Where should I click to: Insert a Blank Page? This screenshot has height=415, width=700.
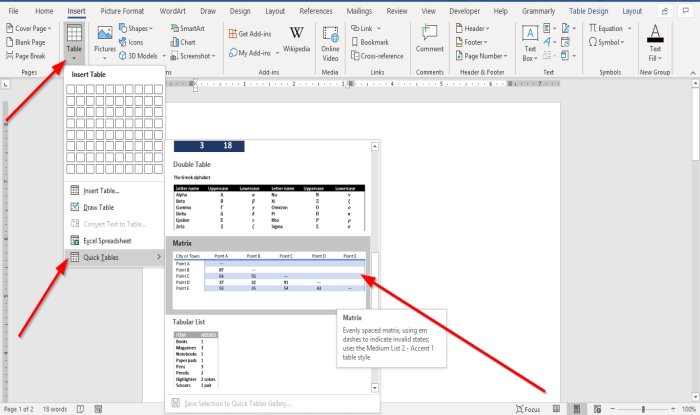[x=25, y=42]
